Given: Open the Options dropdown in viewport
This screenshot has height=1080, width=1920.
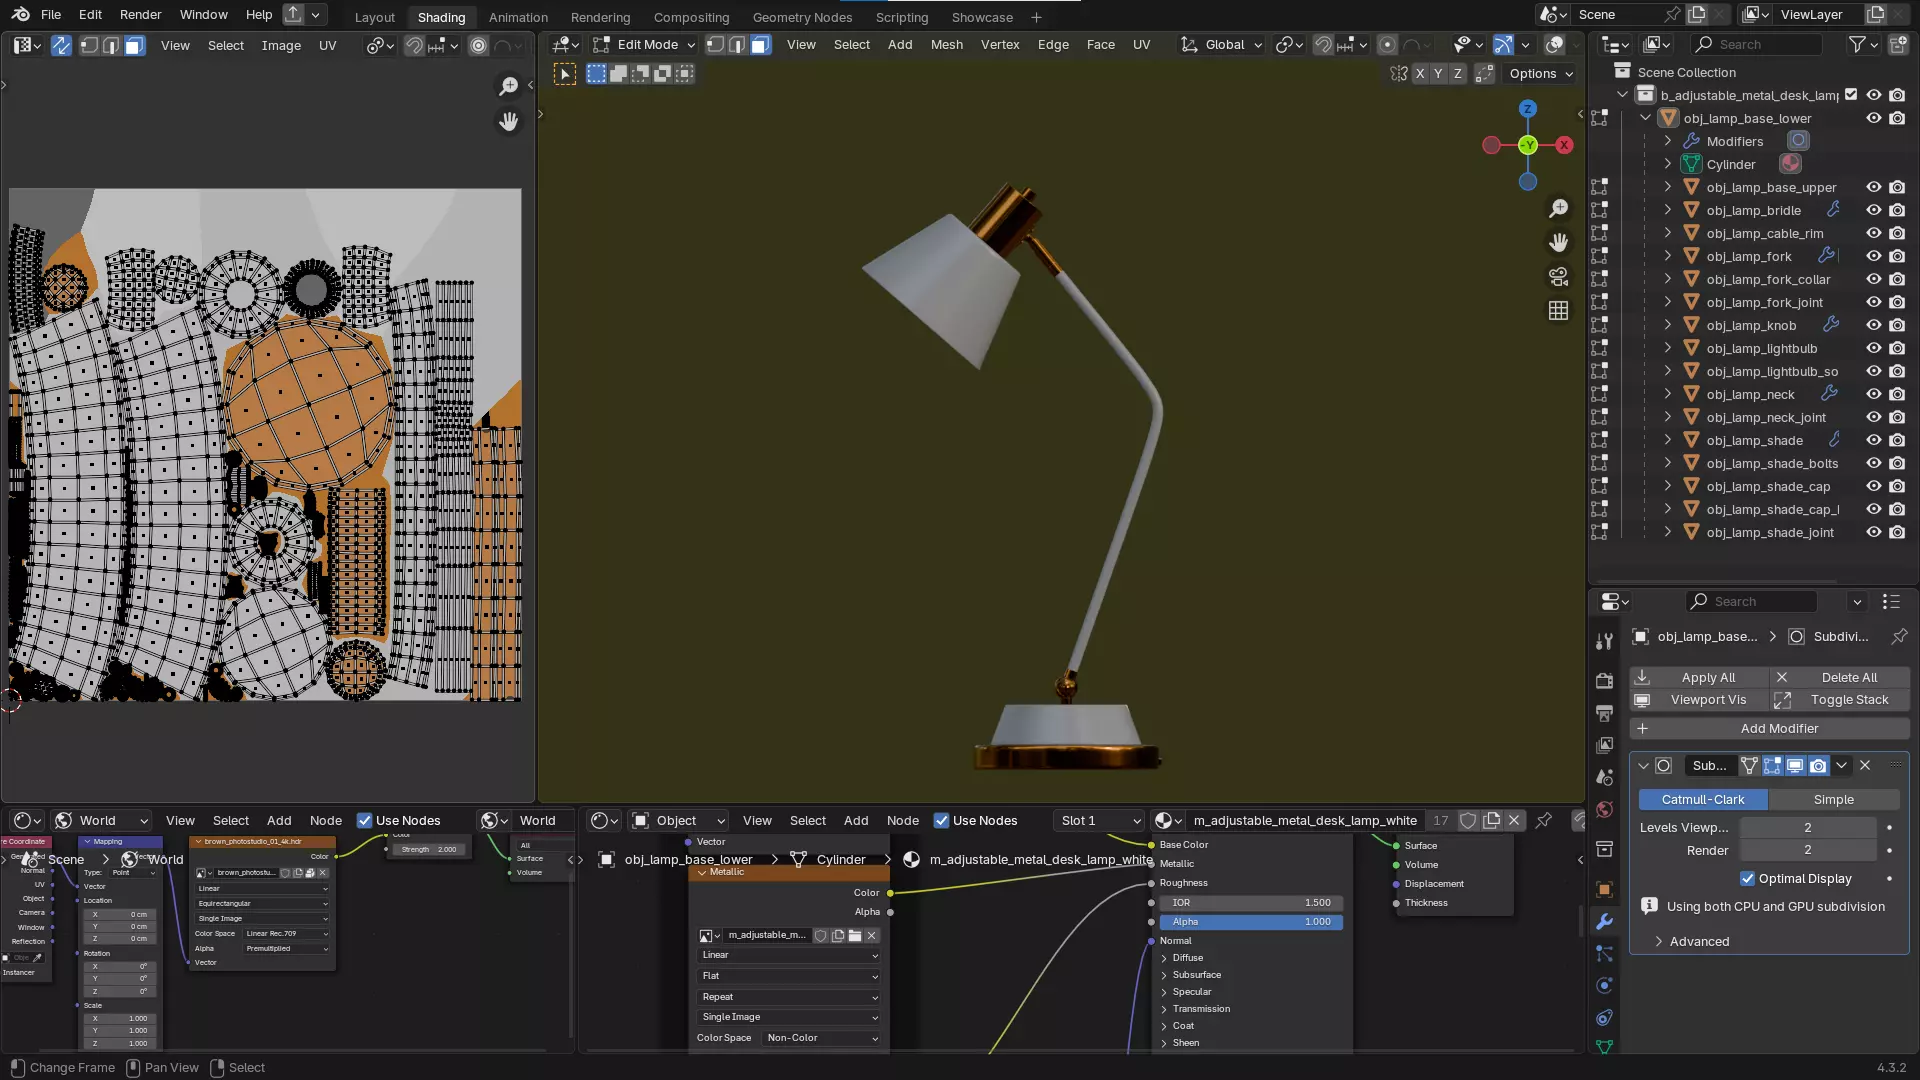Looking at the screenshot, I should pos(1541,74).
